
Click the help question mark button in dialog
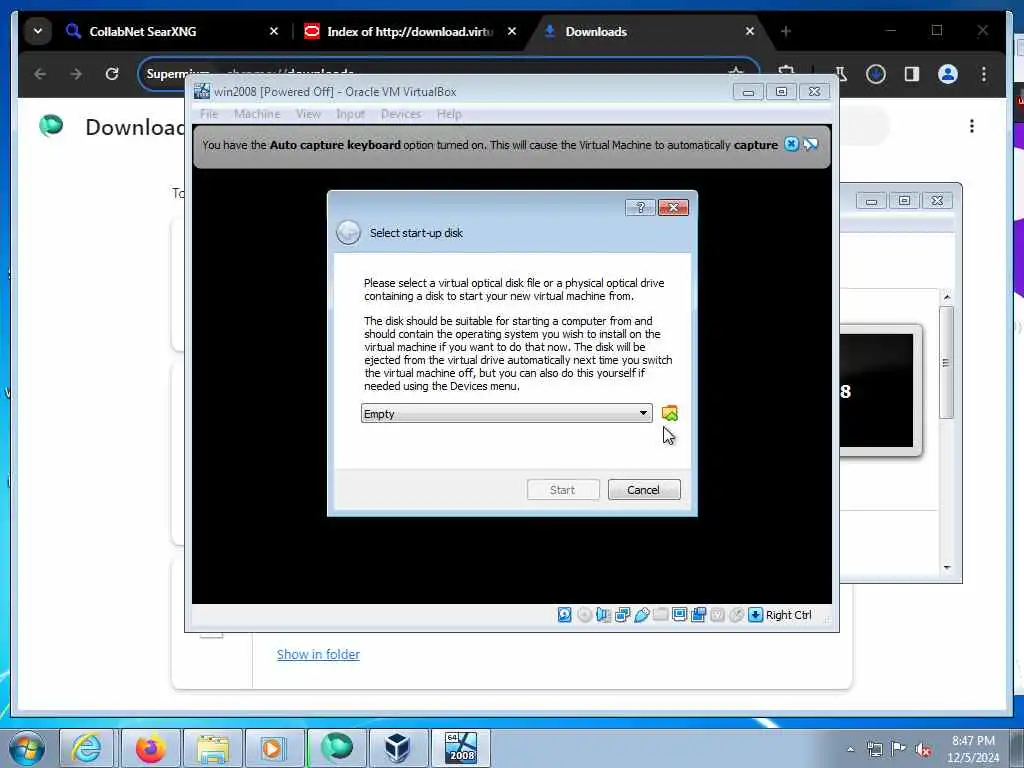pos(640,208)
